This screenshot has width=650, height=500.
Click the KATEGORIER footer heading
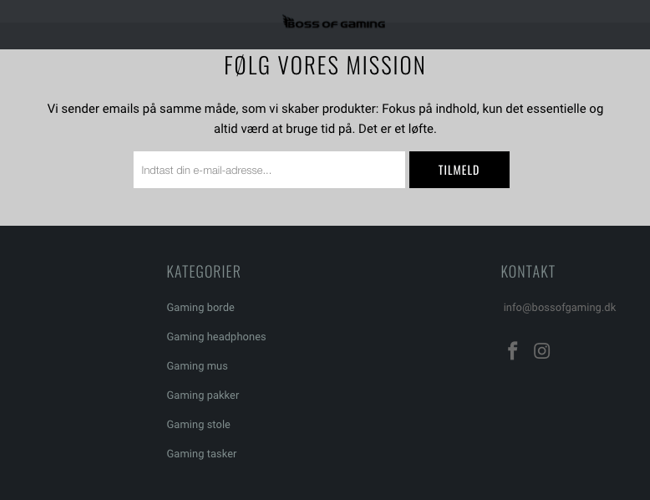(x=203, y=272)
